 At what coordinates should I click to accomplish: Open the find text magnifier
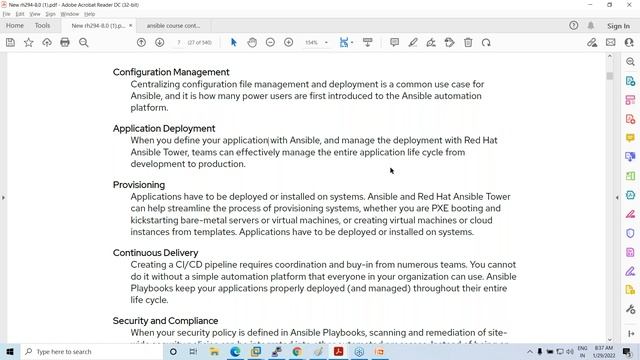[x=84, y=42]
